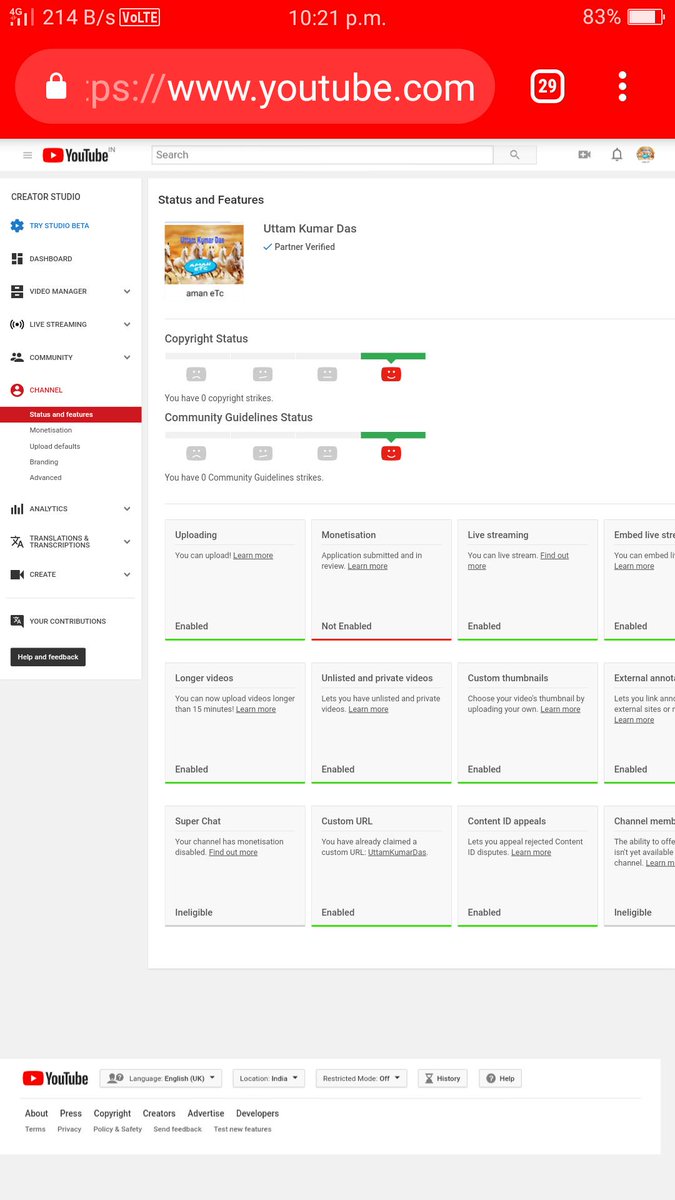The width and height of the screenshot is (675, 1200).
Task: Open Upload defaults in sidebar
Action: [x=55, y=446]
